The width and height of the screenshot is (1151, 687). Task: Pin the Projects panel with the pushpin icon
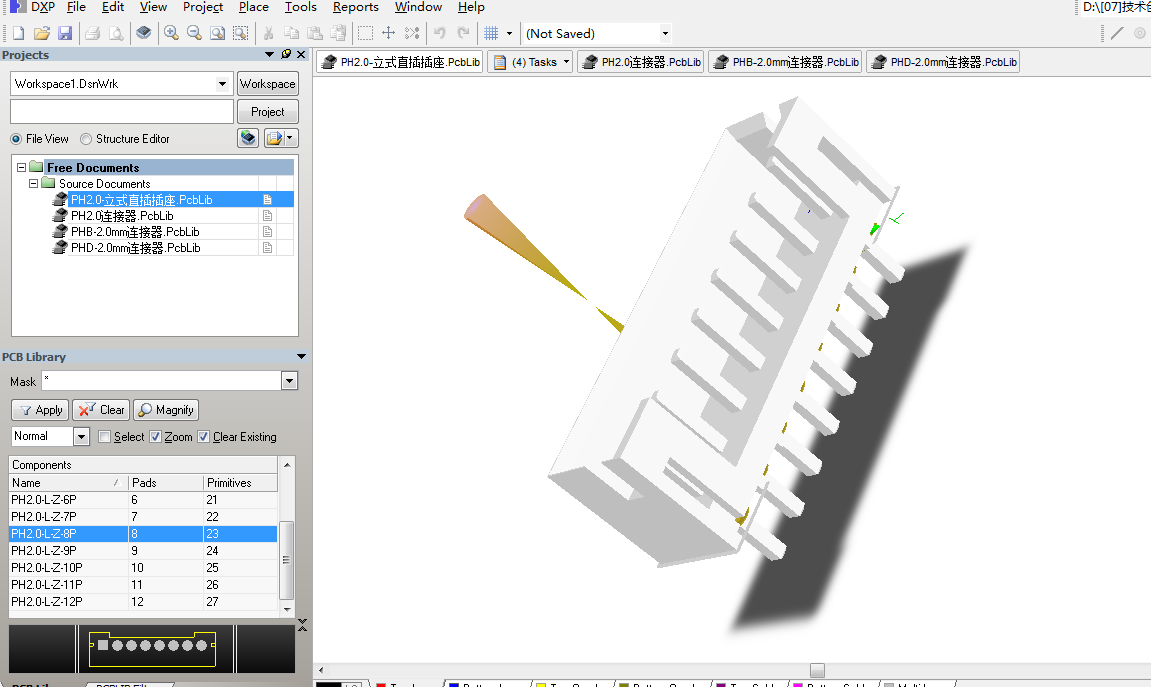tap(286, 54)
